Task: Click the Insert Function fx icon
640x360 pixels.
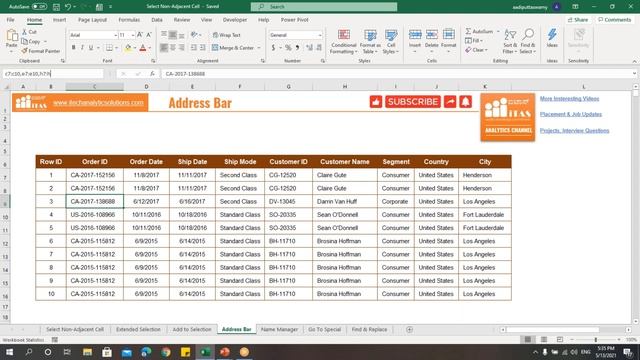Action: pyautogui.click(x=152, y=74)
